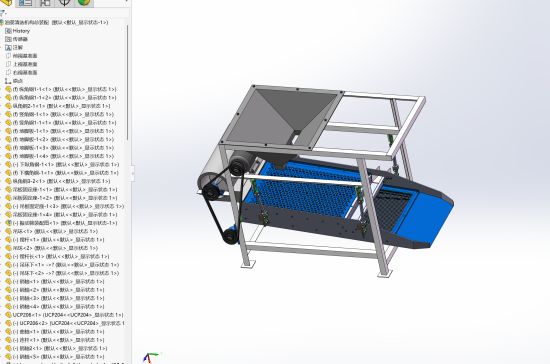Click the tree filter funnel icon

click(3, 14)
